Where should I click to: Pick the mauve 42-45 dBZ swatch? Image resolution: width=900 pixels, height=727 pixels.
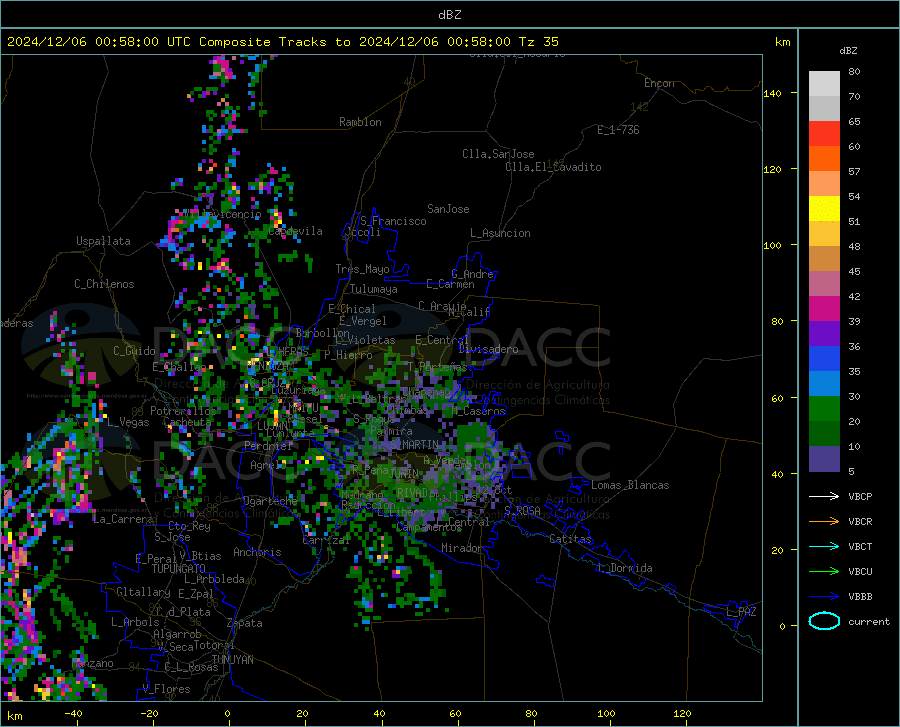[x=824, y=283]
